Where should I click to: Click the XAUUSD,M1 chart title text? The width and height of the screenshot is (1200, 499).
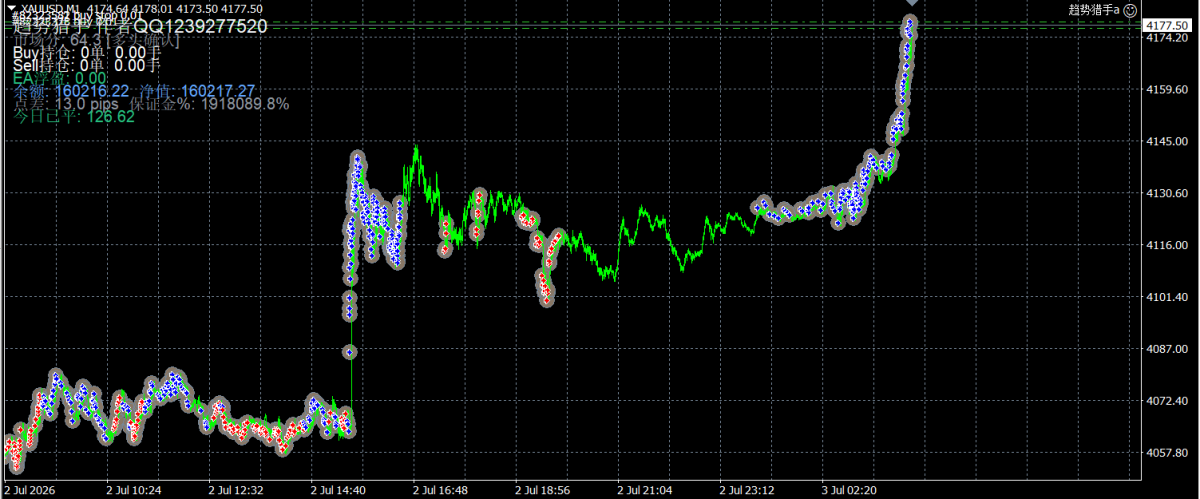[x=48, y=9]
